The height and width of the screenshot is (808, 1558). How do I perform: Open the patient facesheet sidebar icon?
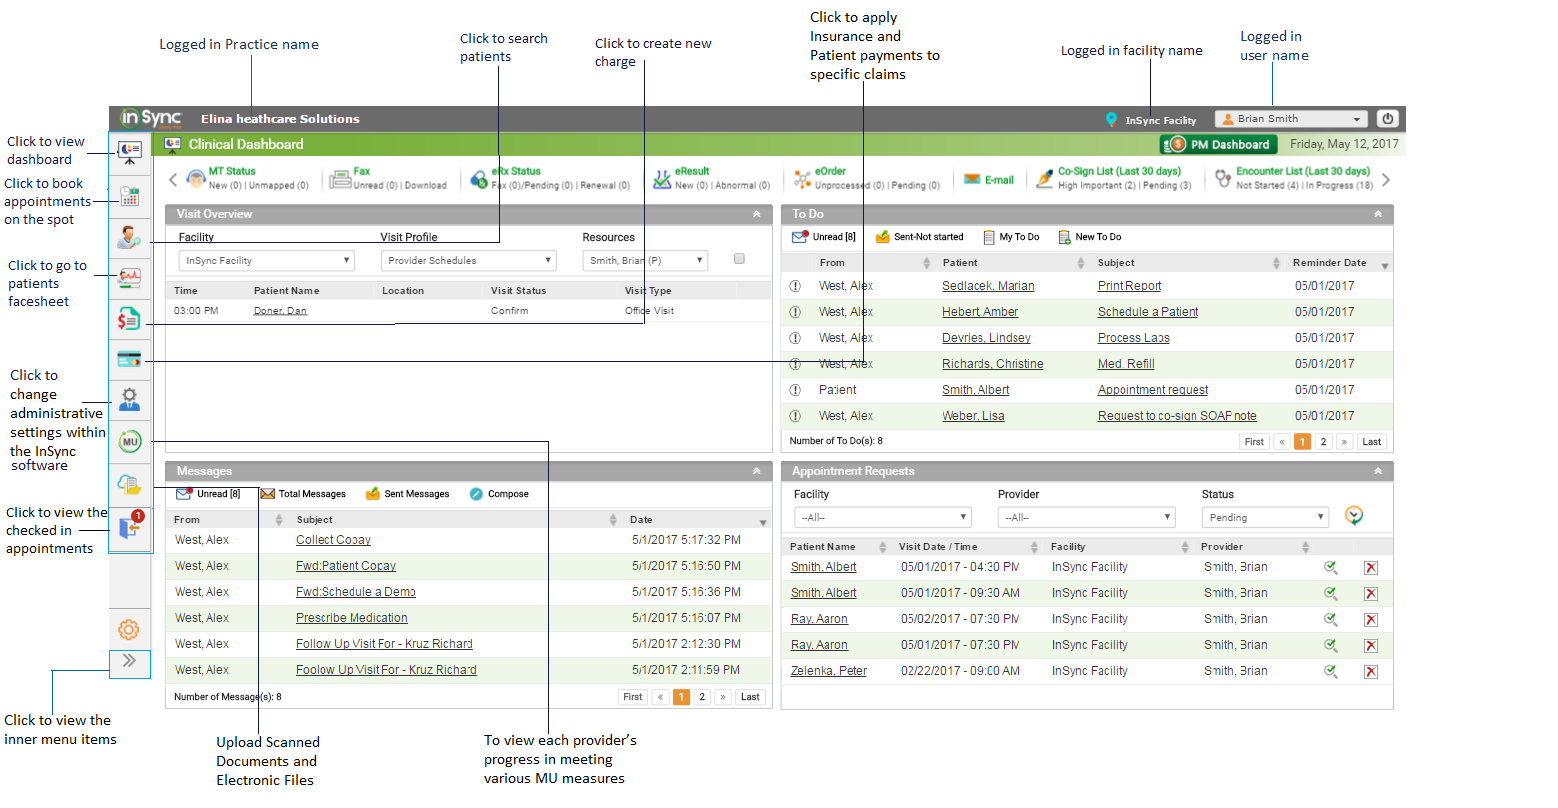(129, 277)
